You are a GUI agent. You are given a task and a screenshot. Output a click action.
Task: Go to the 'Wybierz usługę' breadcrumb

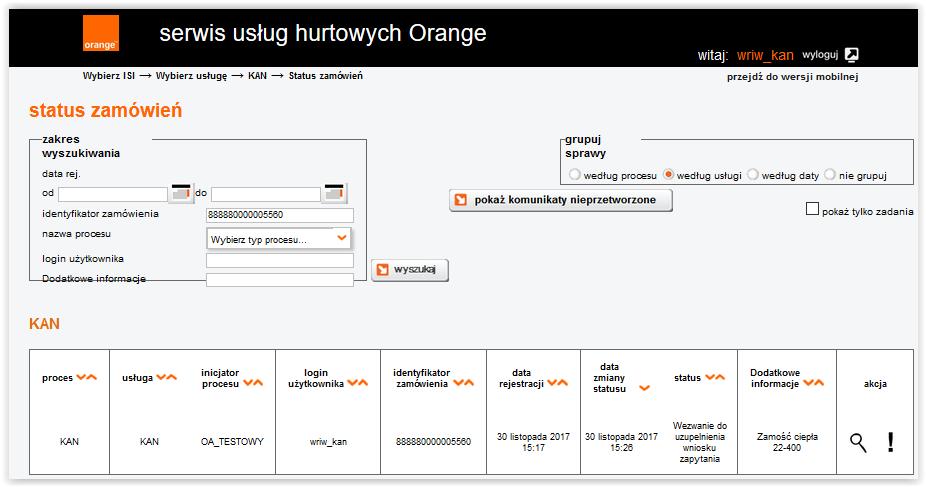191,76
